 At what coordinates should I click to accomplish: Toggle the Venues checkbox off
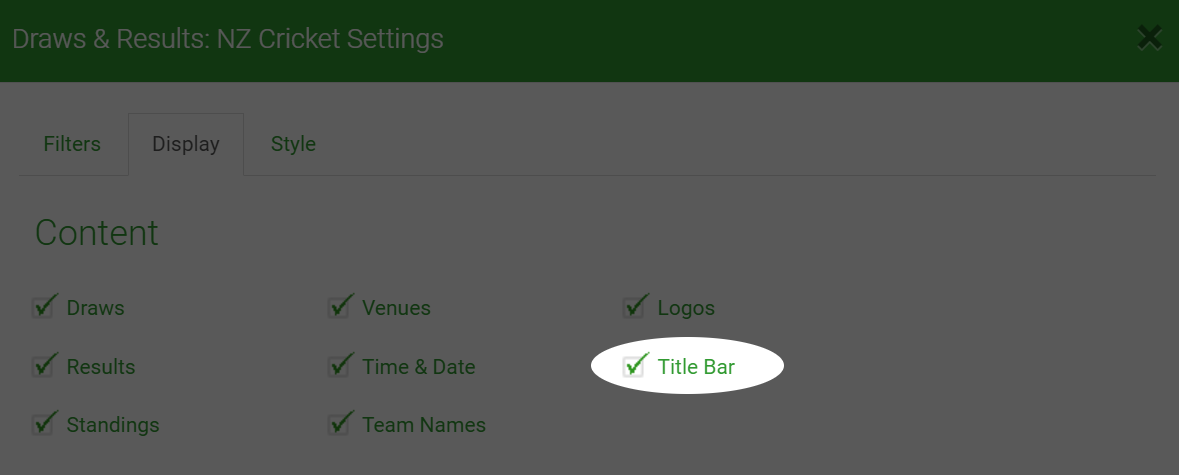(x=338, y=307)
